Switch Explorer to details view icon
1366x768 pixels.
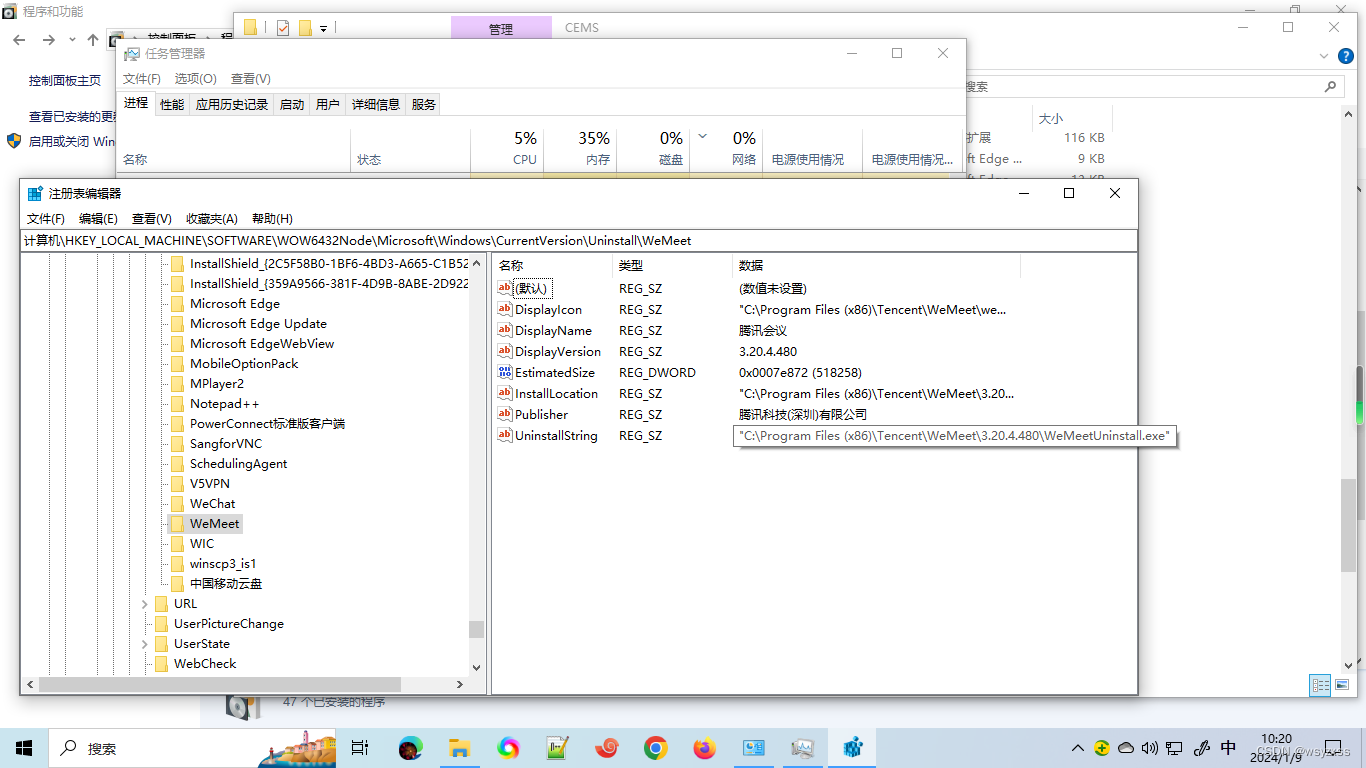[x=1320, y=685]
